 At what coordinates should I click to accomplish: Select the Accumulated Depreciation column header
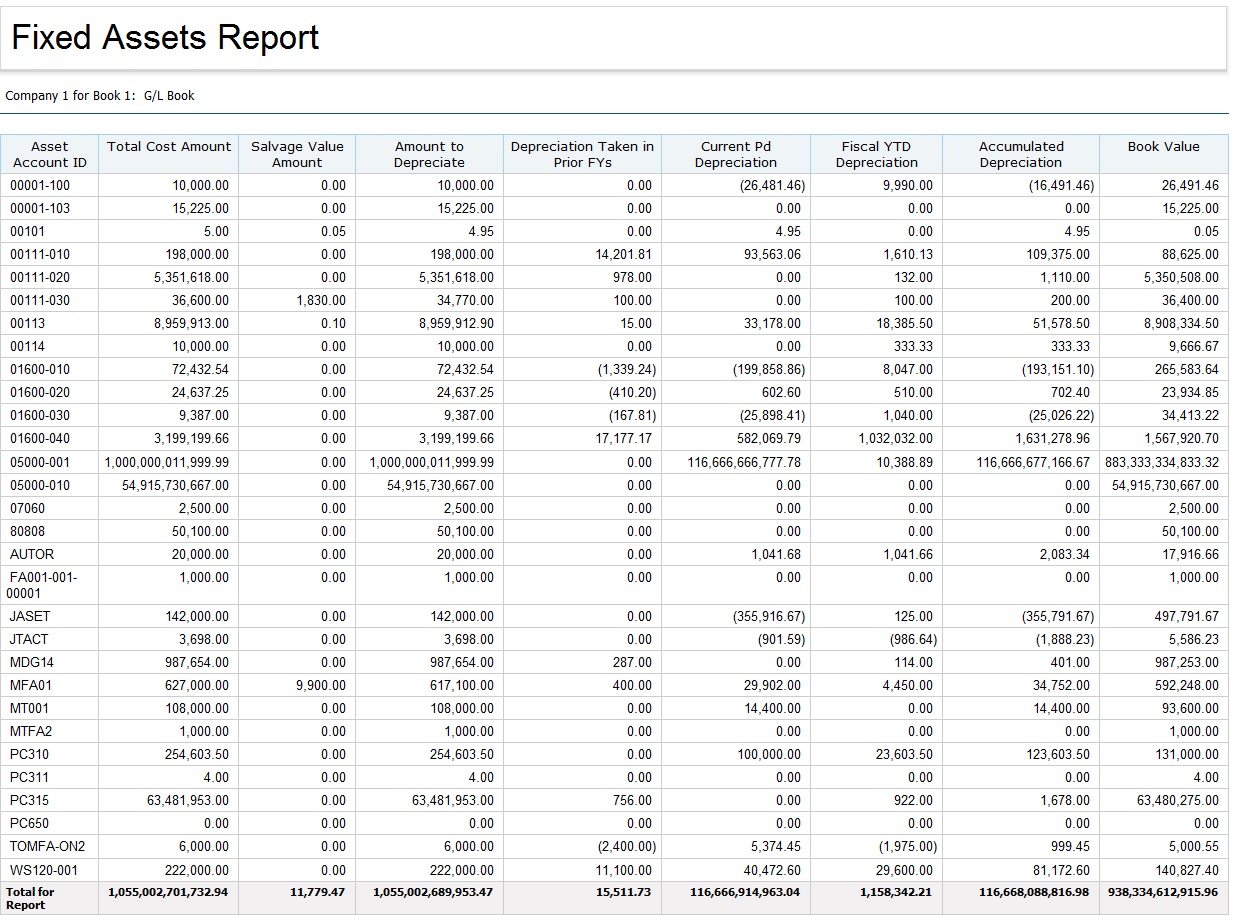1021,154
